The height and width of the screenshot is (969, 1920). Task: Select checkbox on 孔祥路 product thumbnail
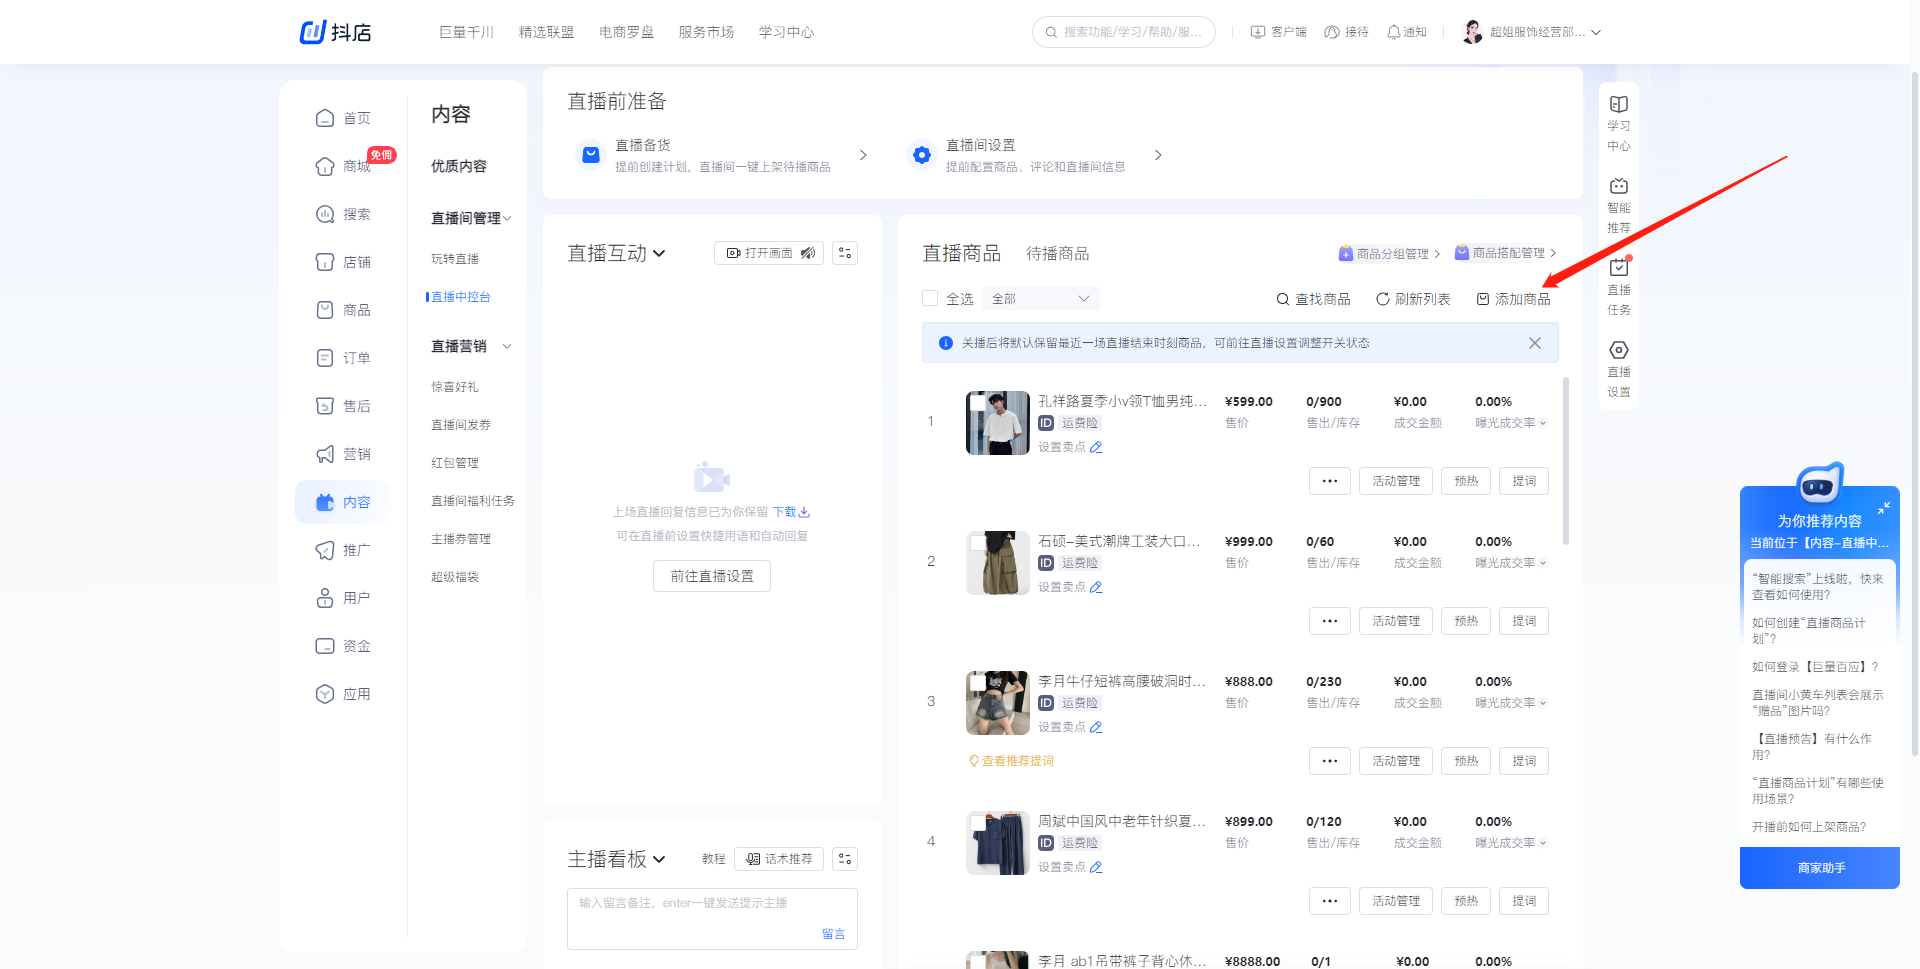(x=978, y=403)
